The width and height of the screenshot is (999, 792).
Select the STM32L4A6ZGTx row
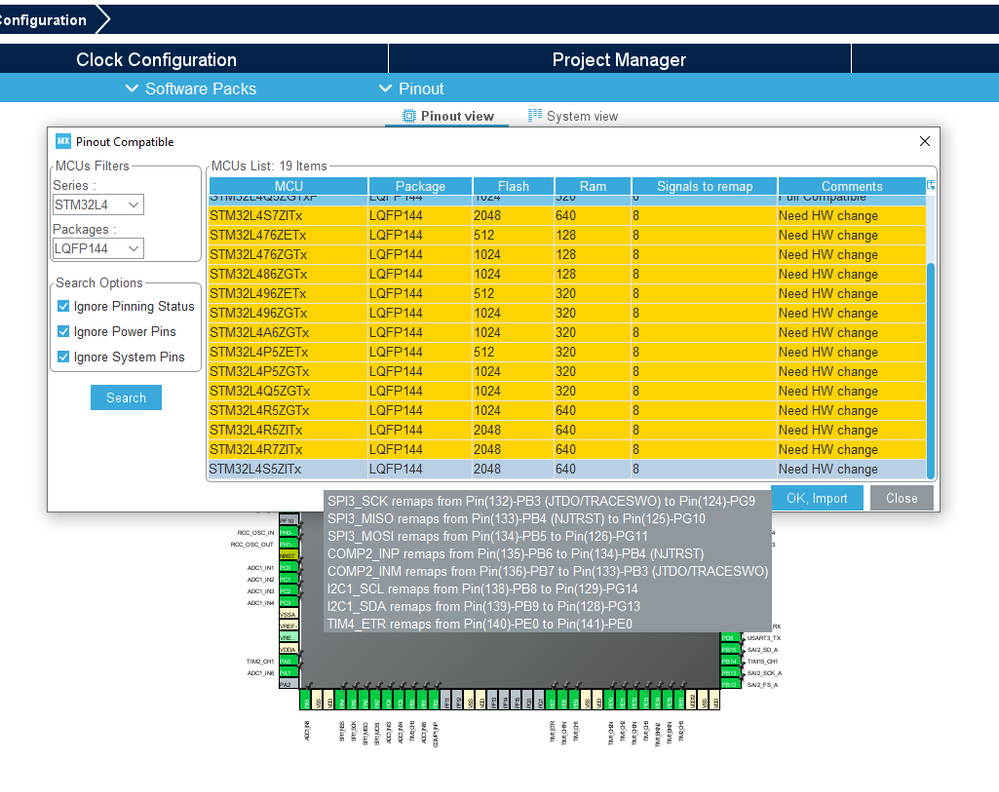(568, 333)
